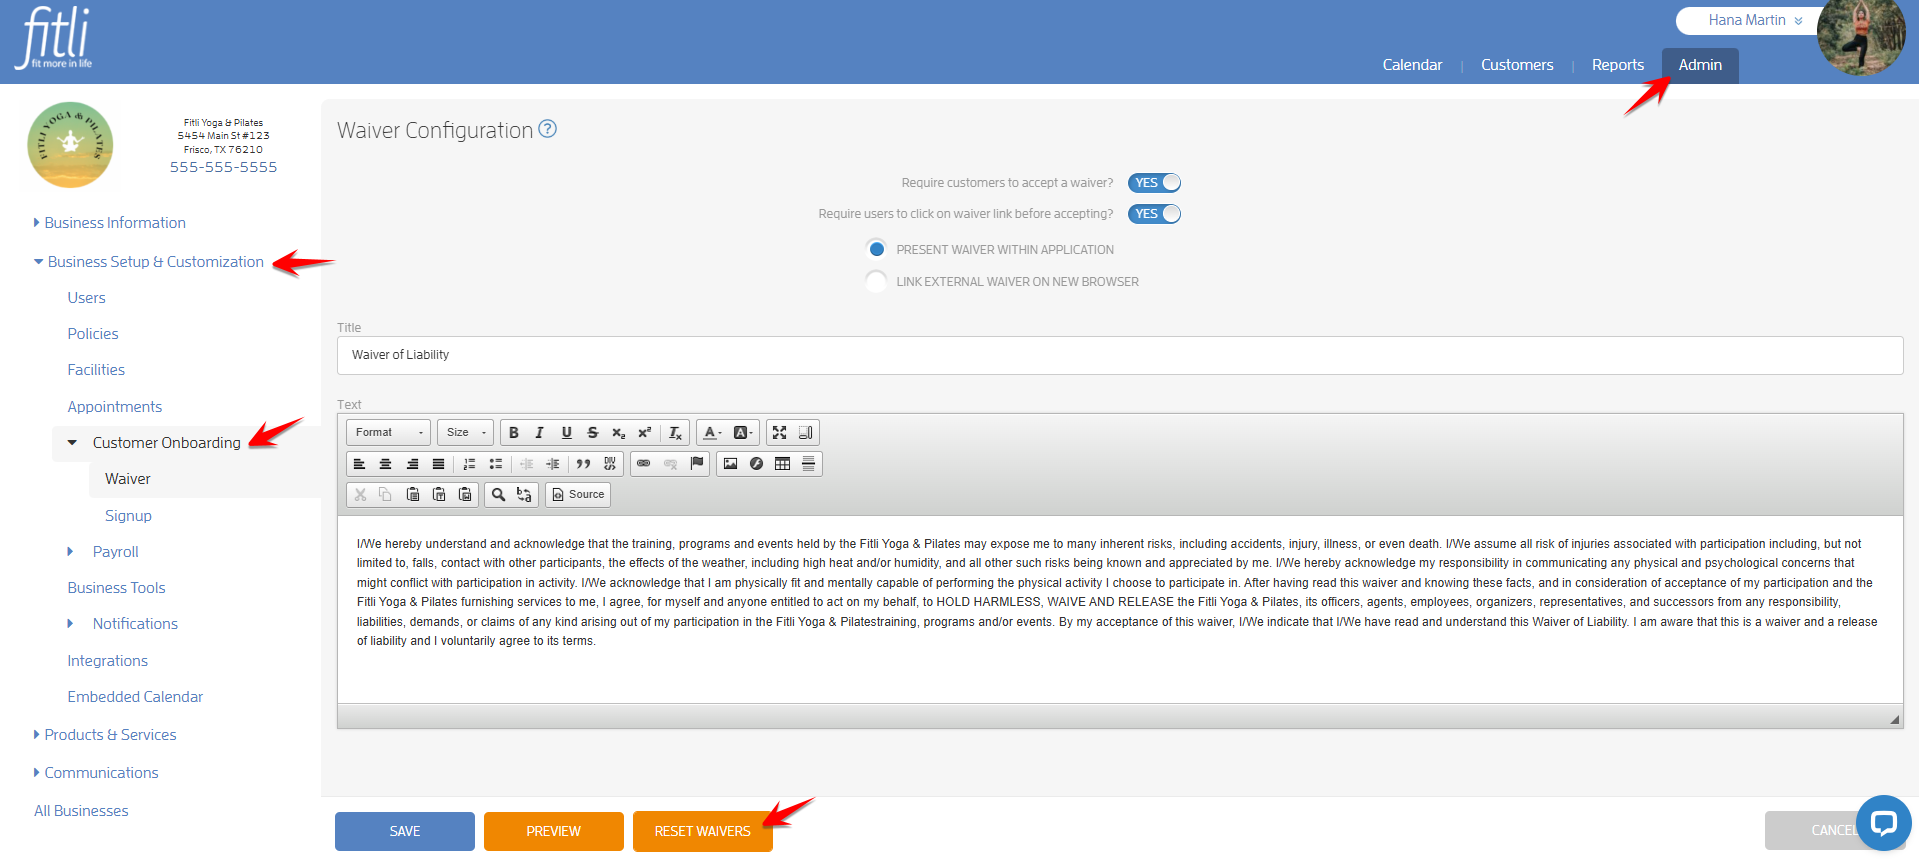Open the All Businesses link
The height and width of the screenshot is (866, 1919).
[x=81, y=811]
